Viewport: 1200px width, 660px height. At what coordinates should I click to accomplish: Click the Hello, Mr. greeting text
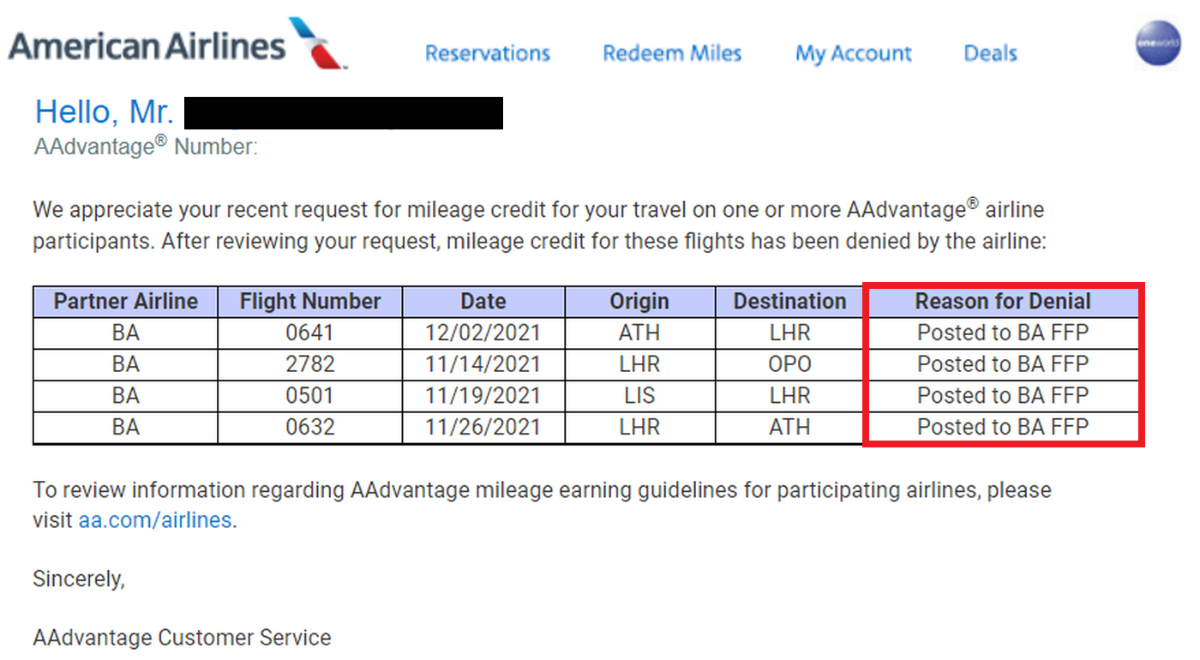105,112
